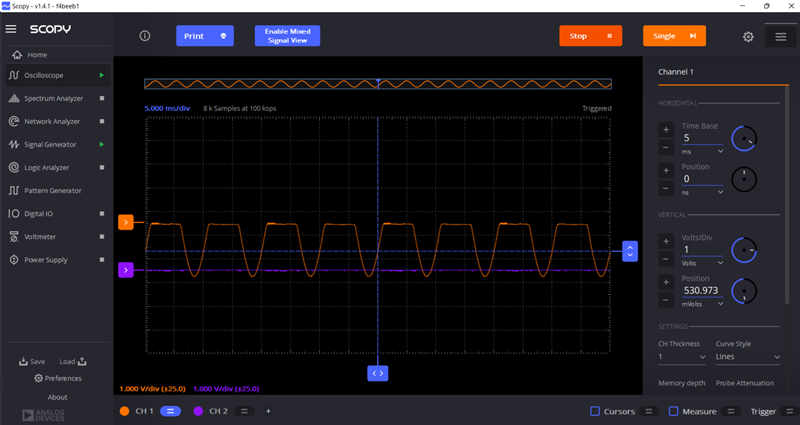Image resolution: width=800 pixels, height=425 pixels.
Task: Toggle the right panel menu icon
Action: click(x=781, y=37)
